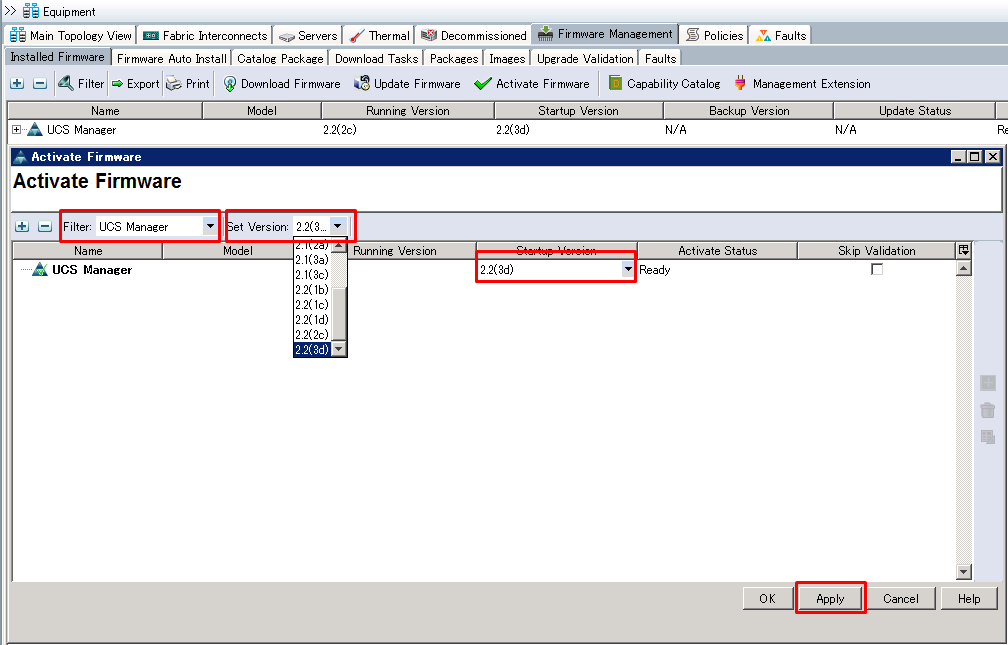Screen dimensions: 1008x645
Task: Open the Policies tab
Action: [714, 35]
